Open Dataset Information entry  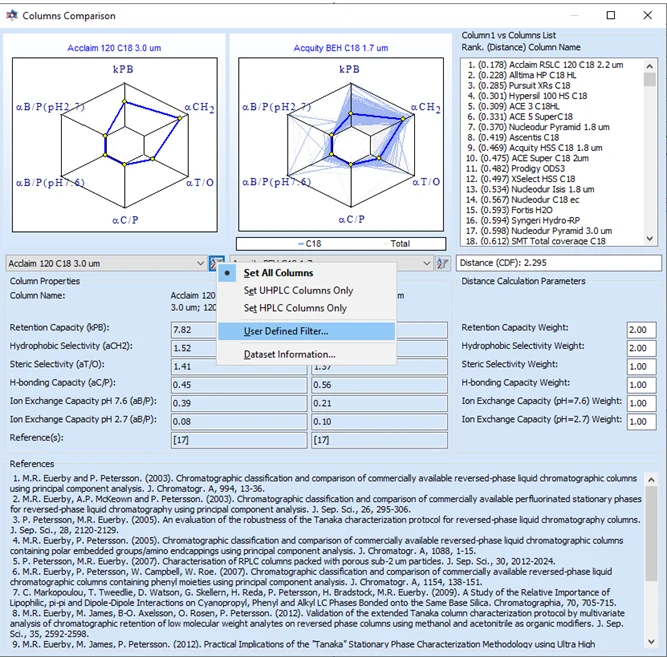pos(307,354)
